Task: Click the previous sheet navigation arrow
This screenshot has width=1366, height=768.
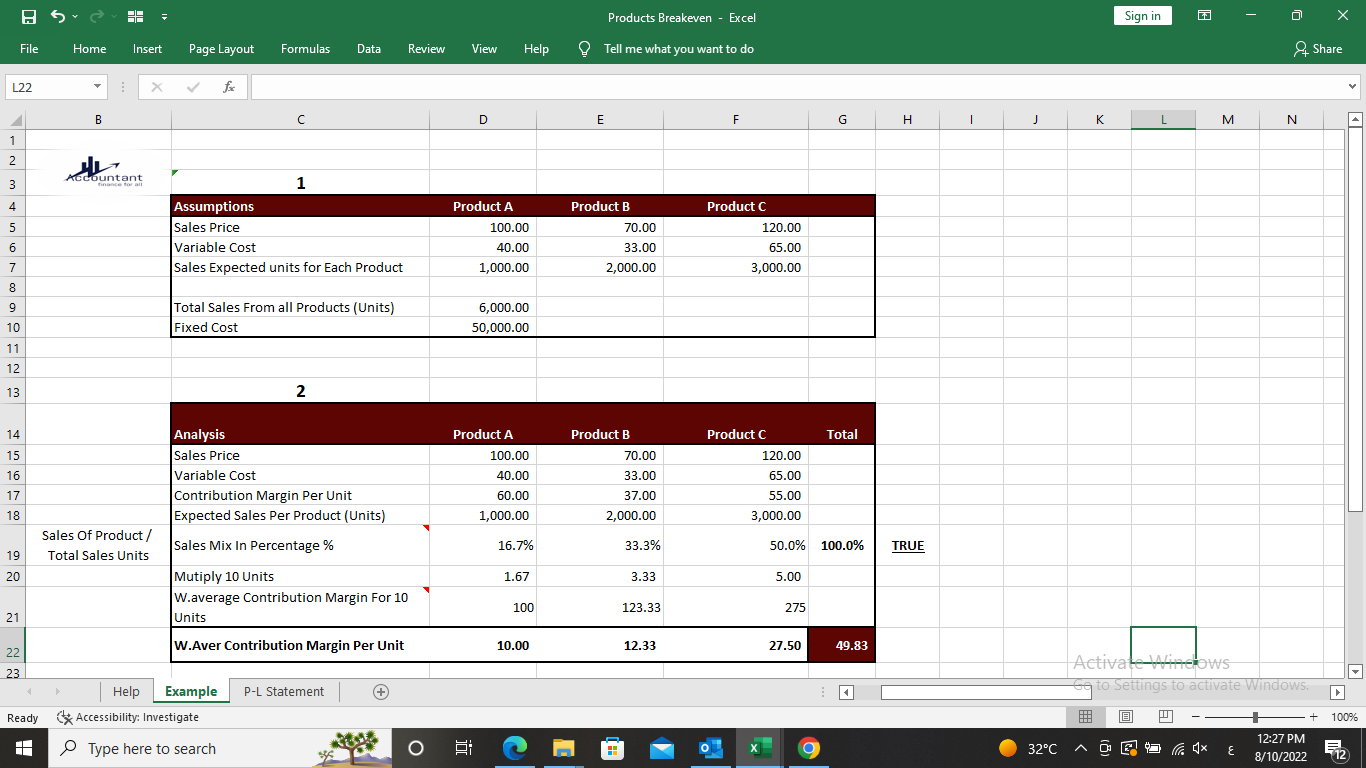Action: pos(28,691)
